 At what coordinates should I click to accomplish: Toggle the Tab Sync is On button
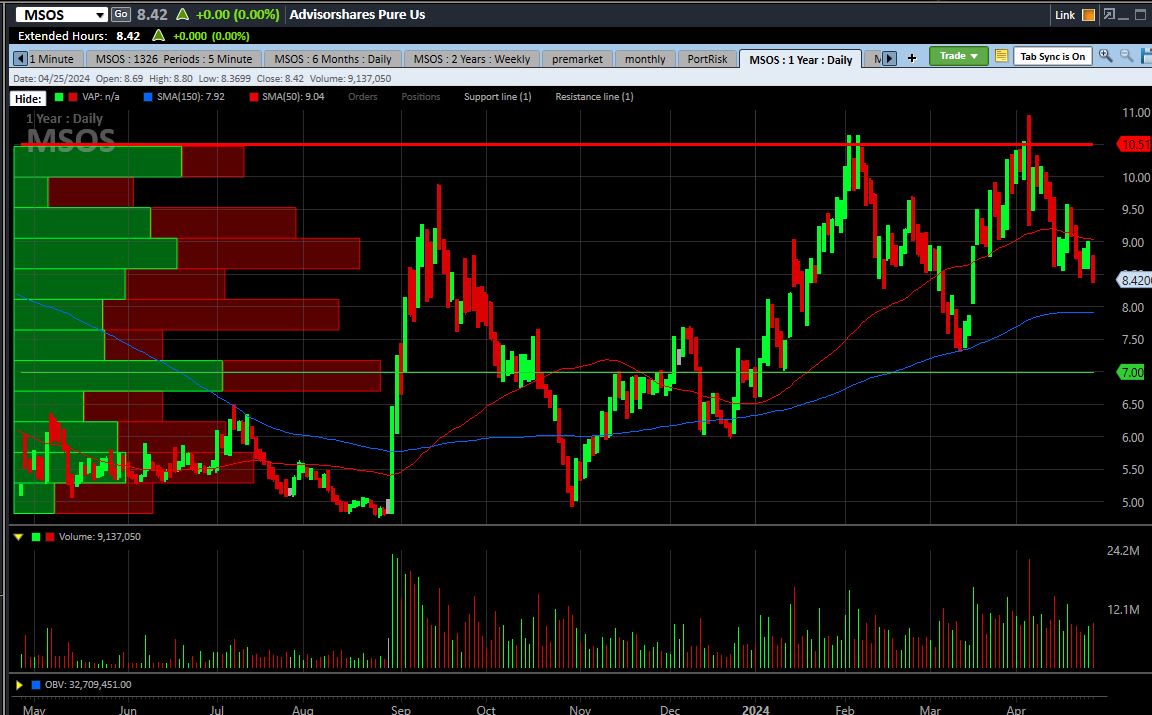1052,57
